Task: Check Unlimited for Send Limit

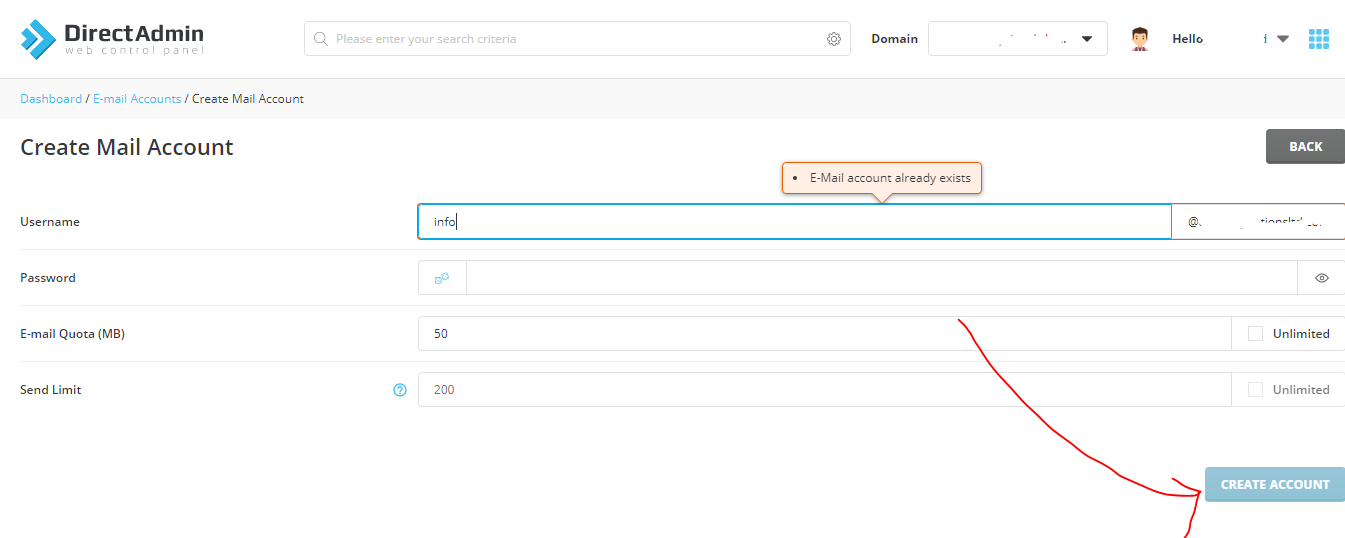Action: pyautogui.click(x=1256, y=390)
